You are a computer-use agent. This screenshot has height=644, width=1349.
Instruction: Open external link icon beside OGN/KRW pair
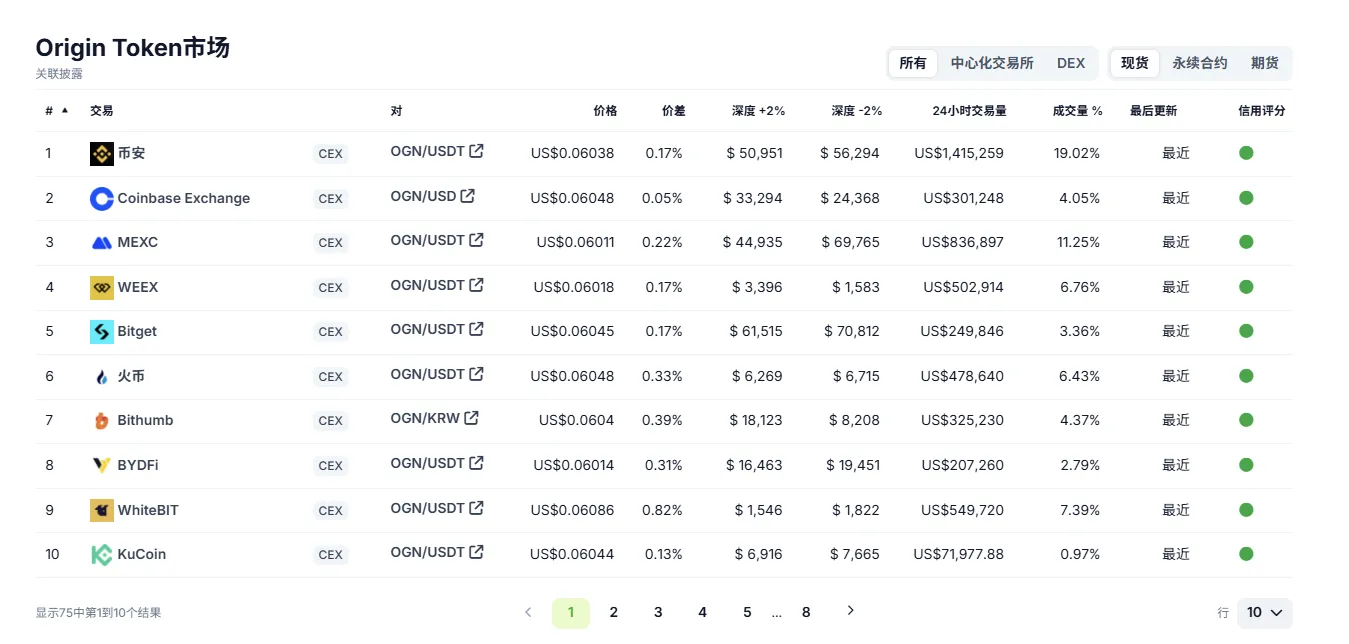click(471, 418)
